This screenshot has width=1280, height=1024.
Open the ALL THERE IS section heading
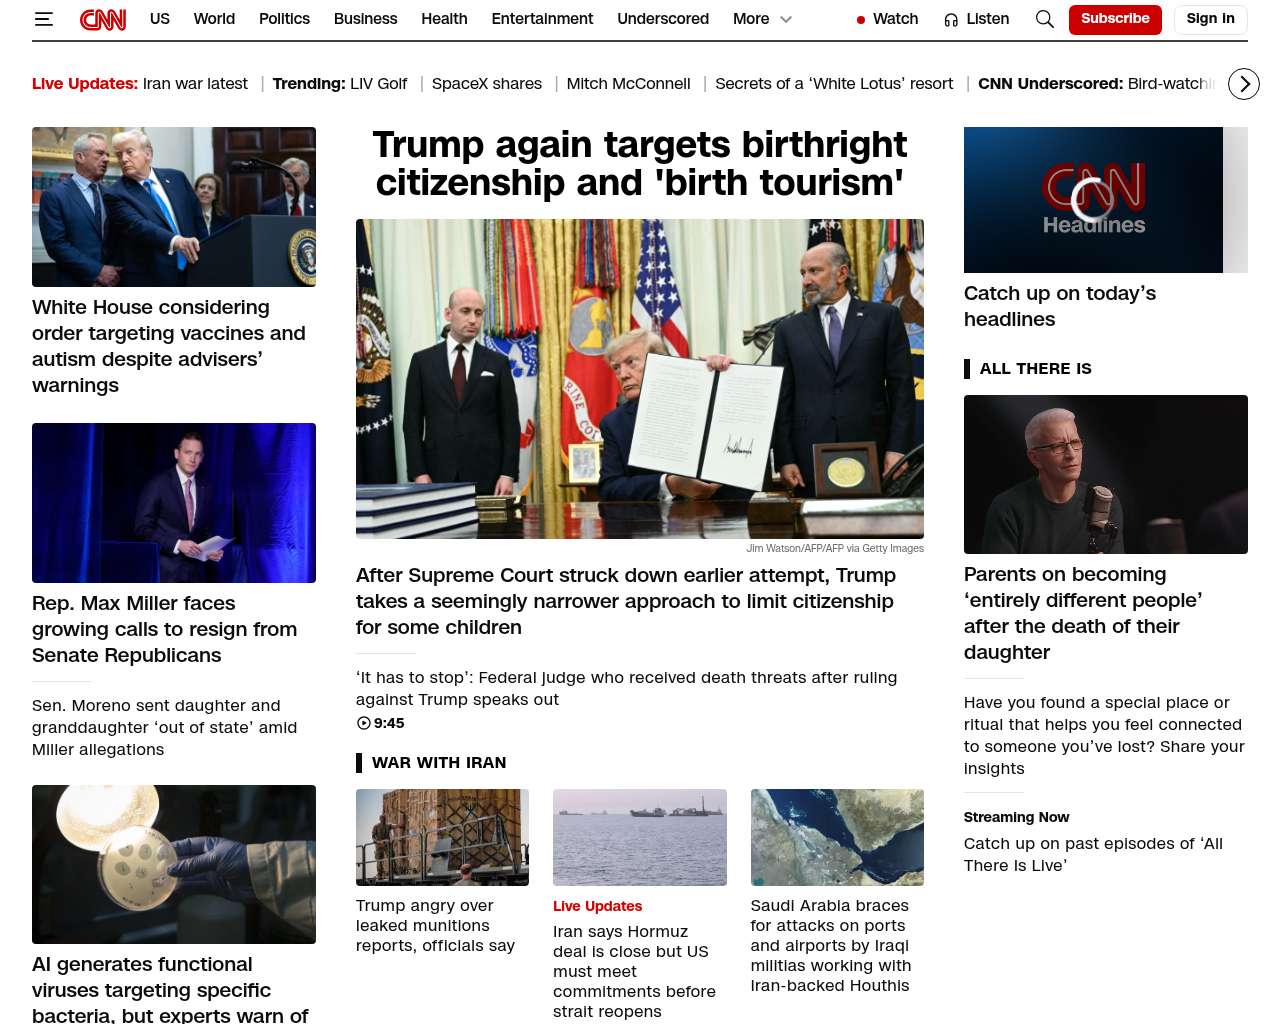[1036, 369]
